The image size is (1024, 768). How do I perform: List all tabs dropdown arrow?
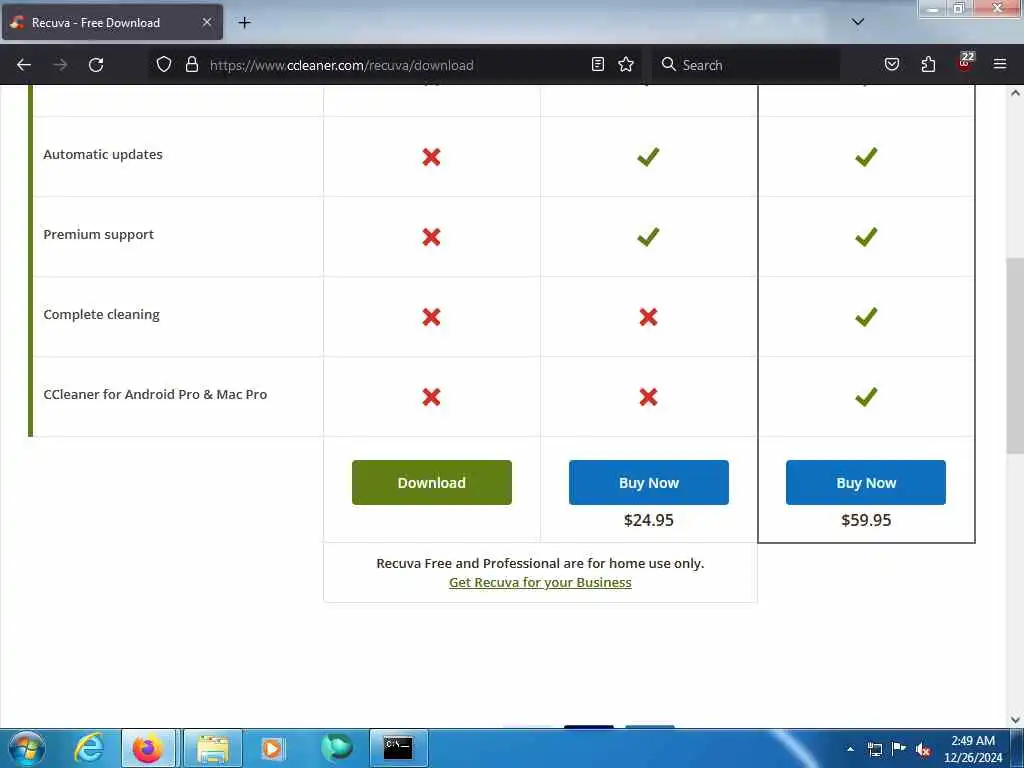(858, 22)
